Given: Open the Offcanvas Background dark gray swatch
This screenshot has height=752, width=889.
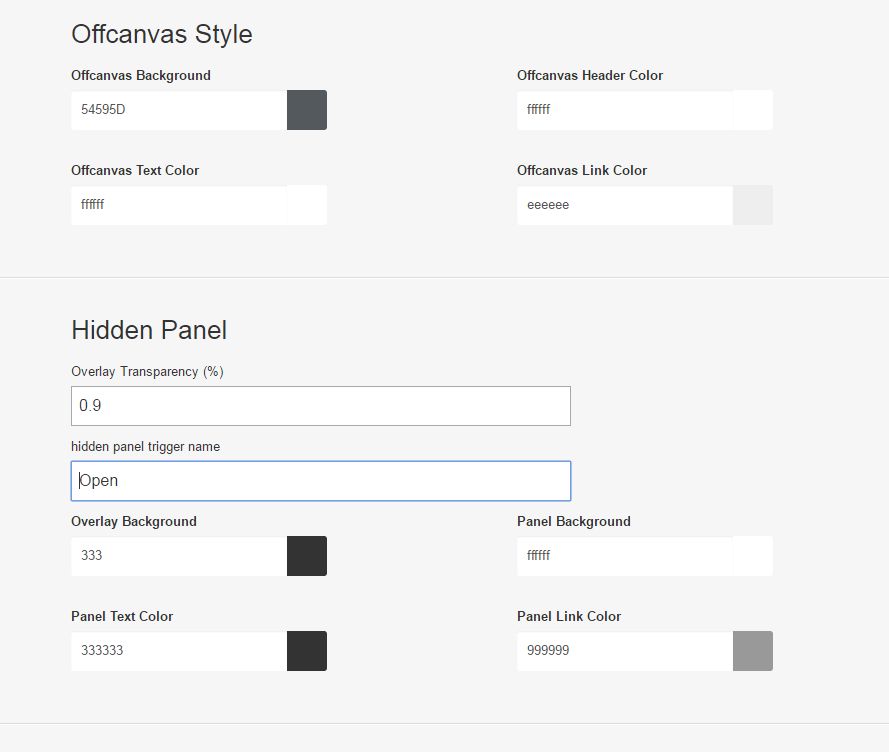Looking at the screenshot, I should [307, 110].
